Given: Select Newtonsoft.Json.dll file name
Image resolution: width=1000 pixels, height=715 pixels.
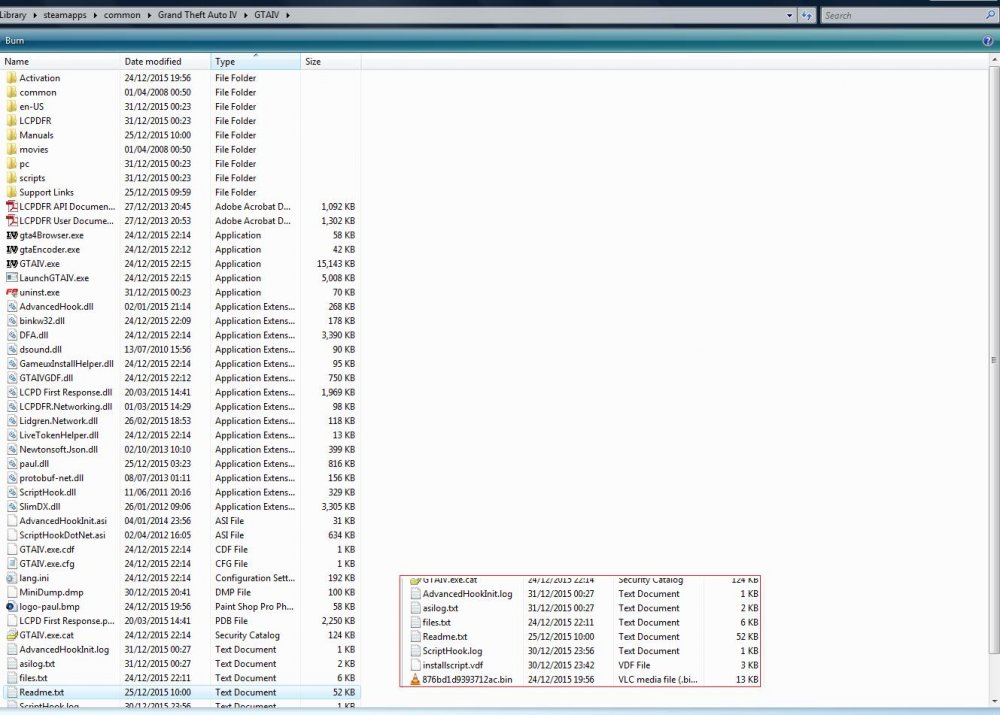Looking at the screenshot, I should (59, 450).
